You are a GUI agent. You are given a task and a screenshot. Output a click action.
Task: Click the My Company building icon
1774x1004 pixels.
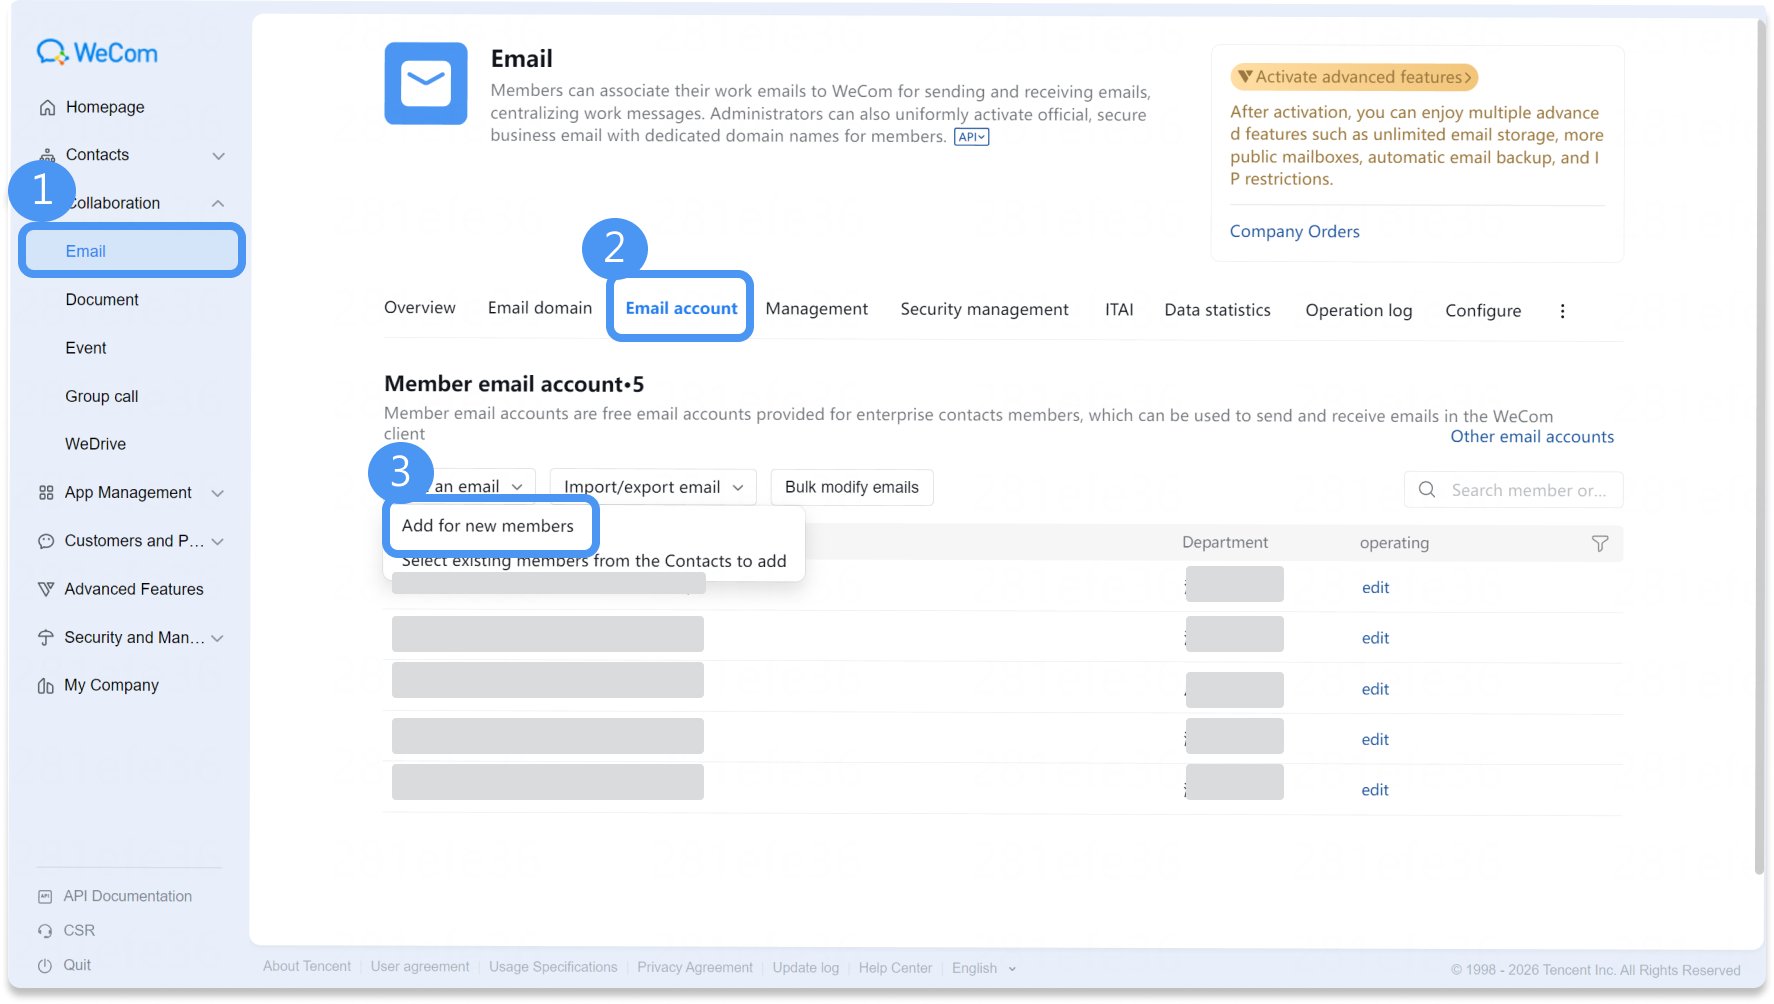pyautogui.click(x=46, y=685)
